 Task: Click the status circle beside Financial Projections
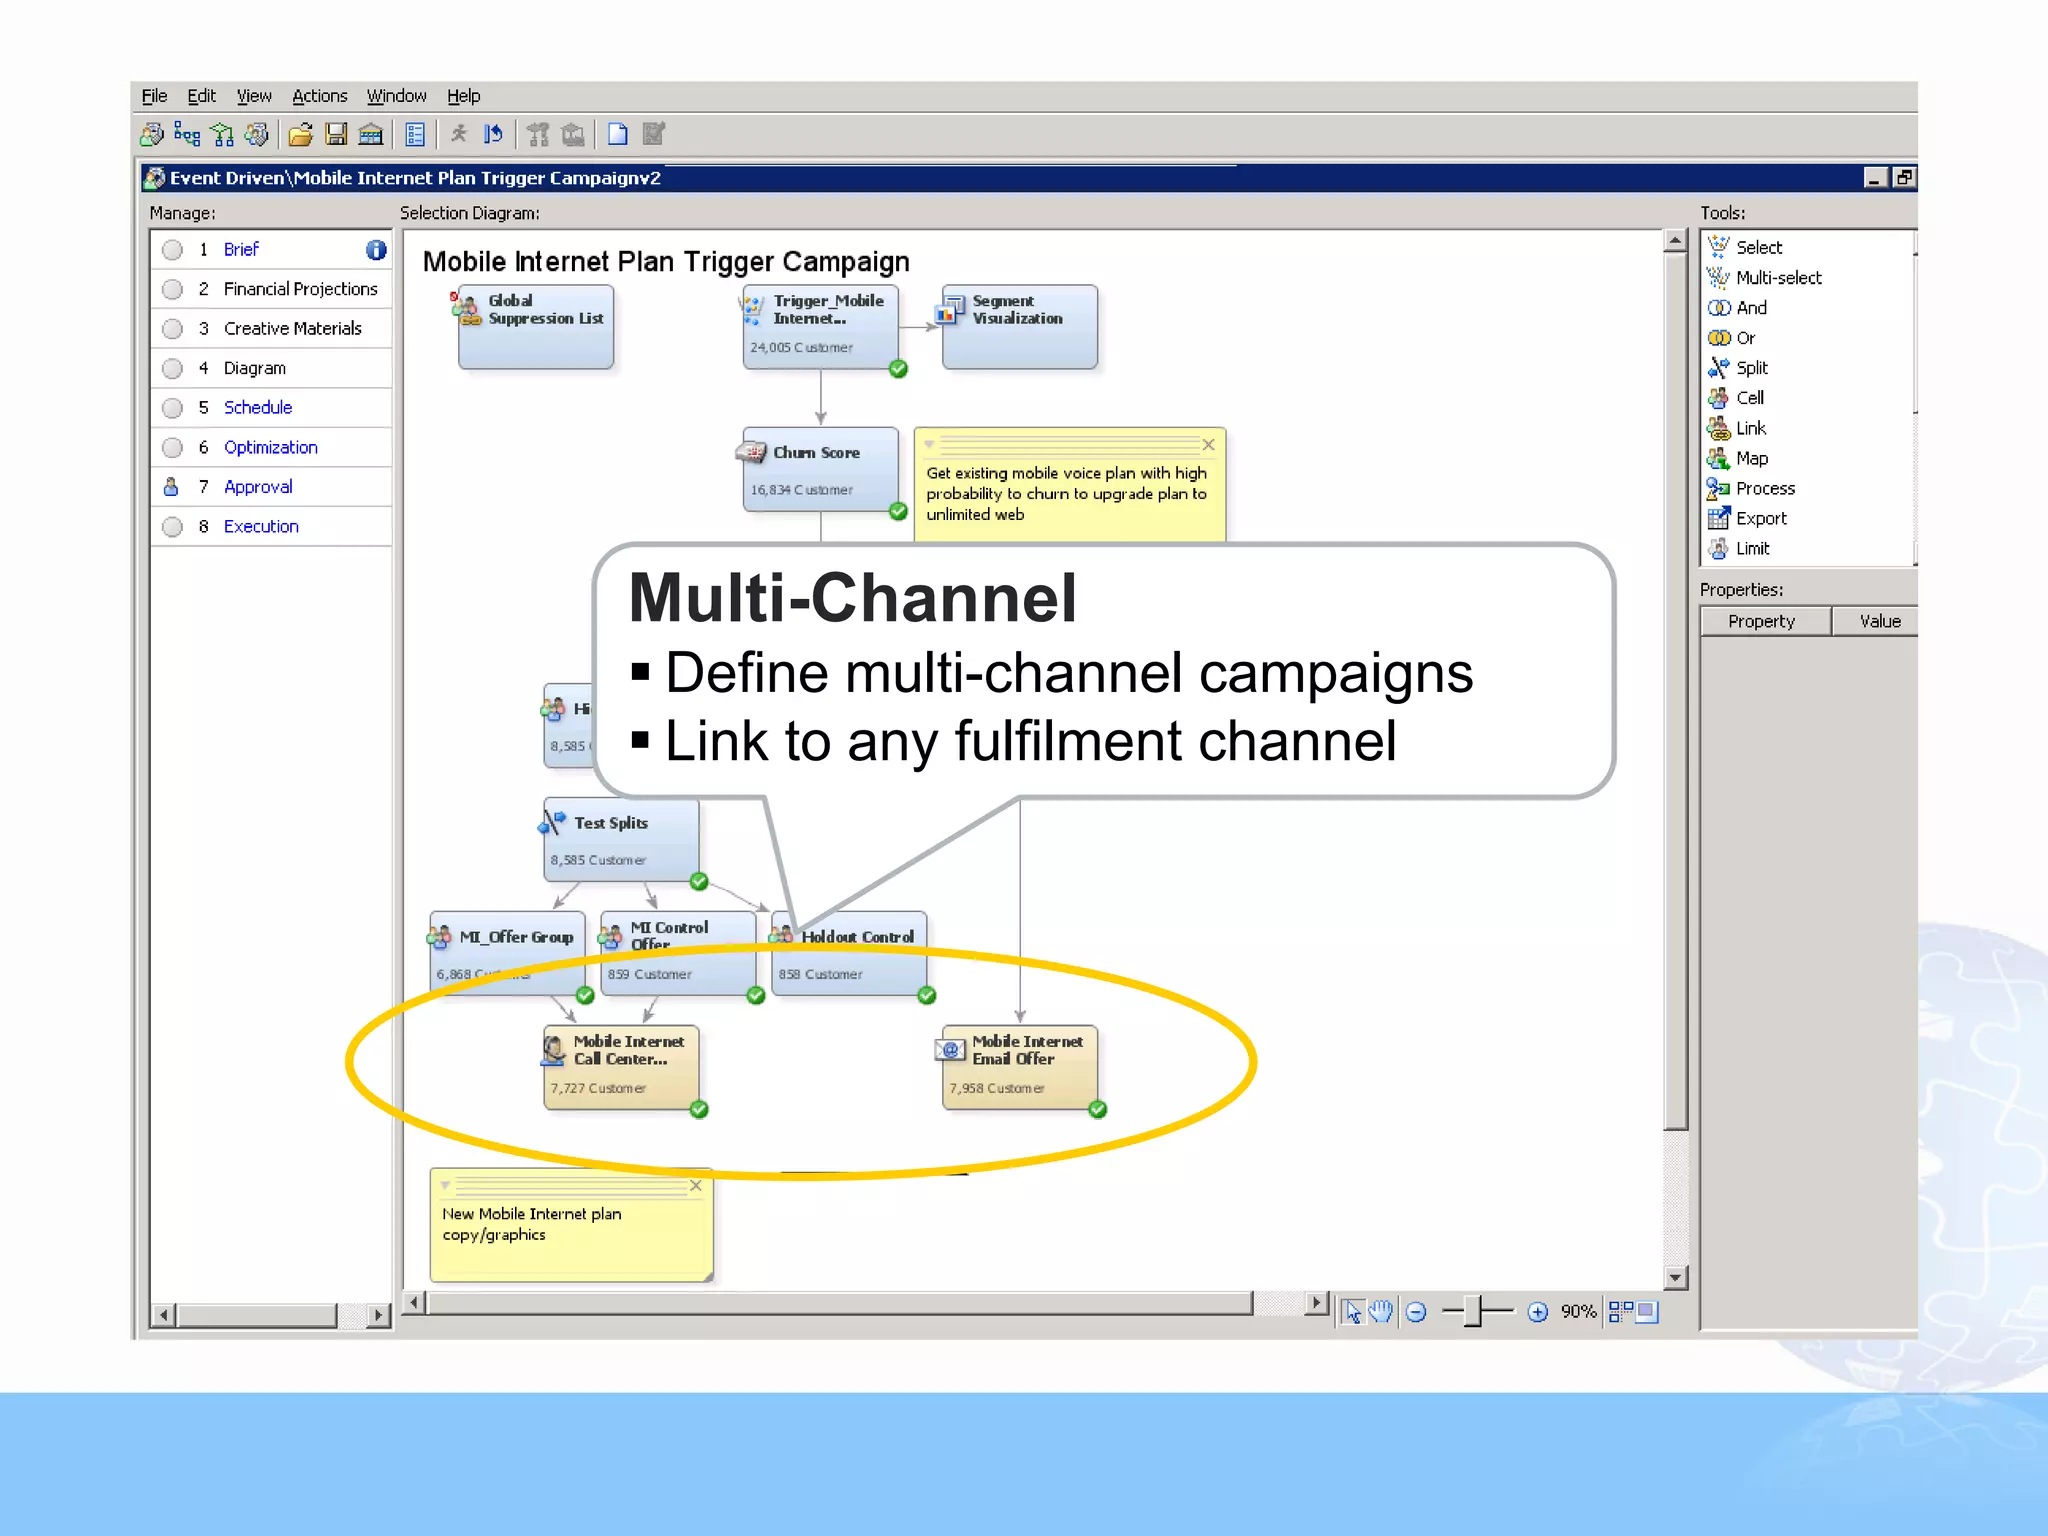173,289
